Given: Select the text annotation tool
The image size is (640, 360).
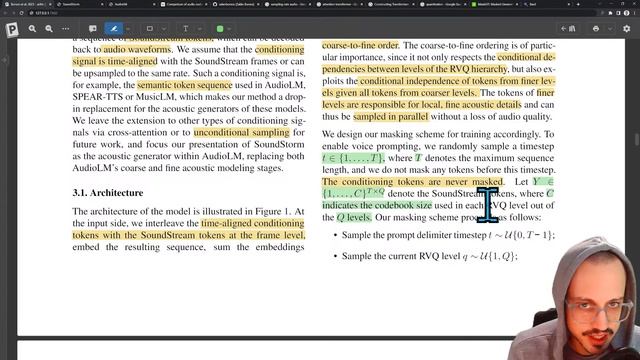Looking at the screenshot, I should click(x=185, y=29).
